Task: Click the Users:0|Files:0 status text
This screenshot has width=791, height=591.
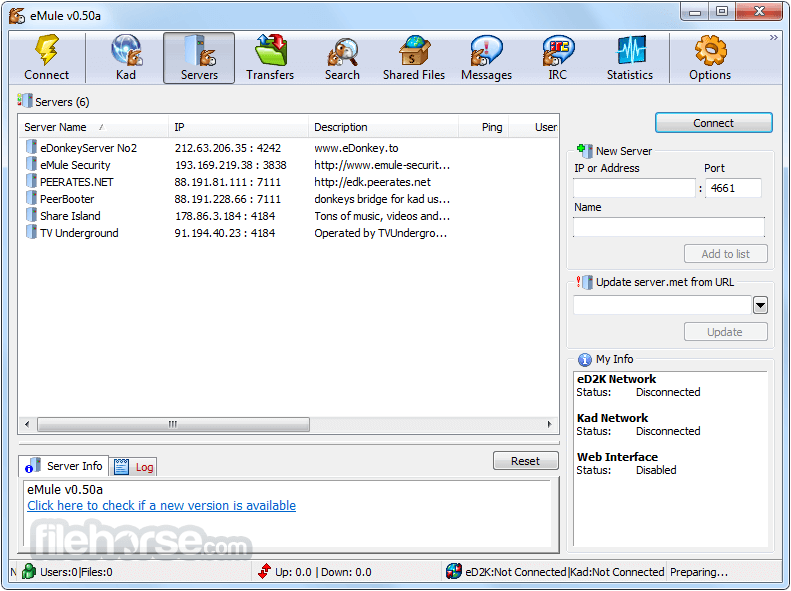Action: coord(76,572)
